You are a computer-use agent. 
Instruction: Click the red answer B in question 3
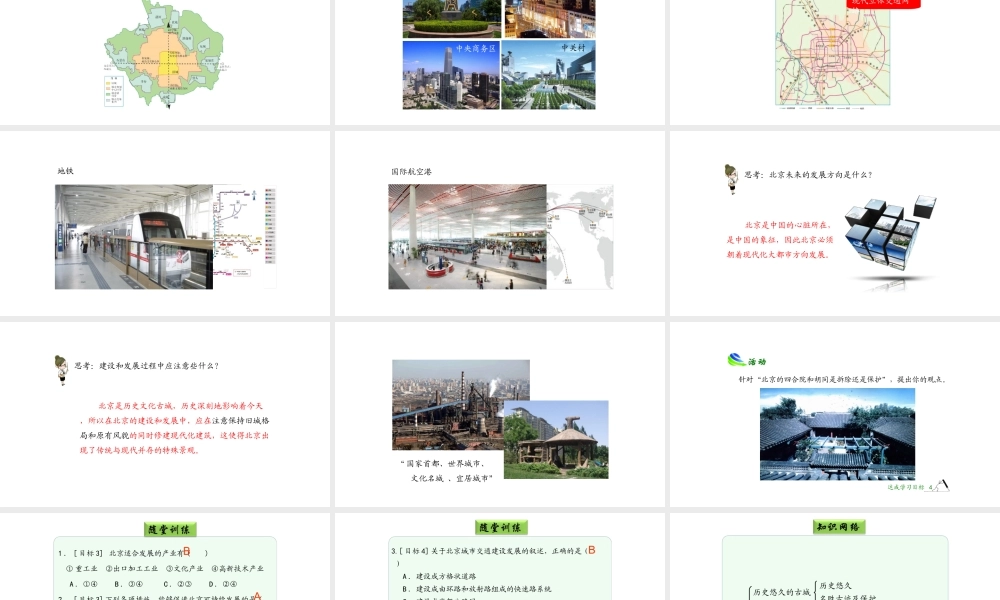click(591, 550)
